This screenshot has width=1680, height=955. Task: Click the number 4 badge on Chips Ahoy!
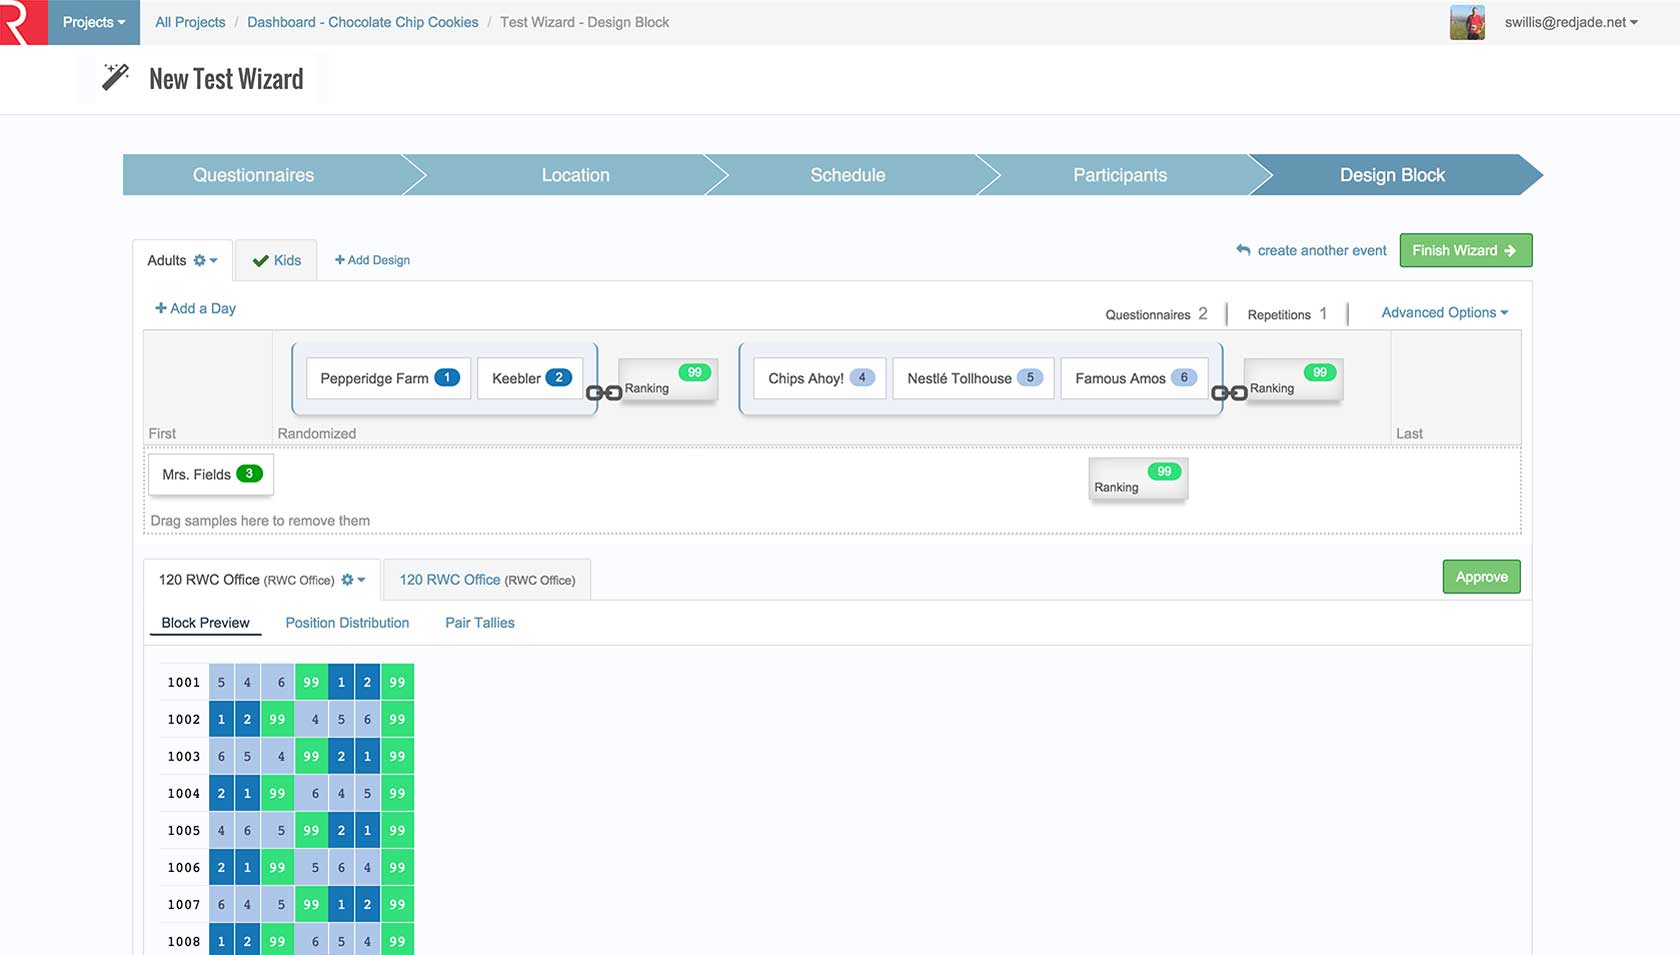pyautogui.click(x=862, y=377)
